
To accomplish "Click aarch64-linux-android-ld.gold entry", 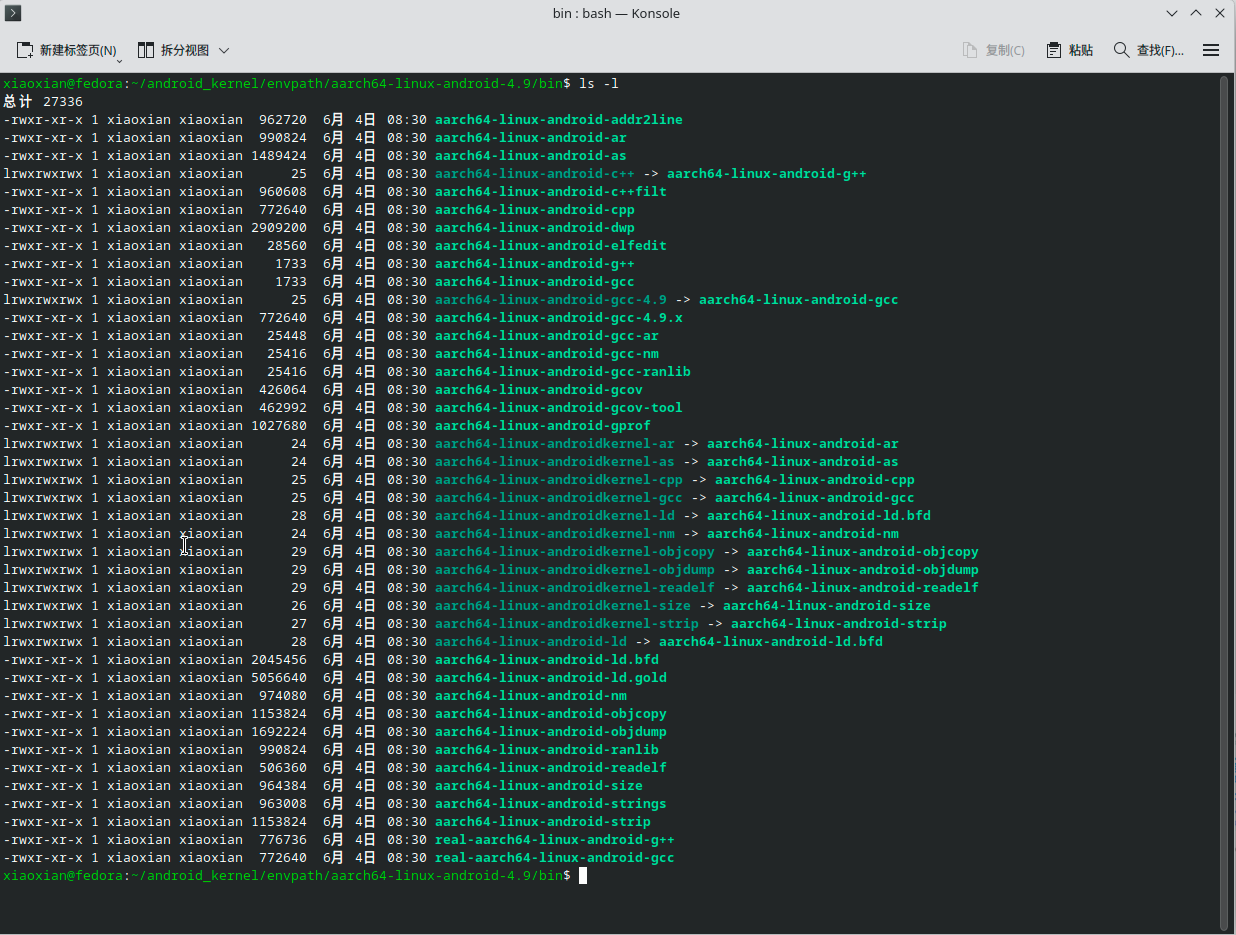I will tap(551, 678).
